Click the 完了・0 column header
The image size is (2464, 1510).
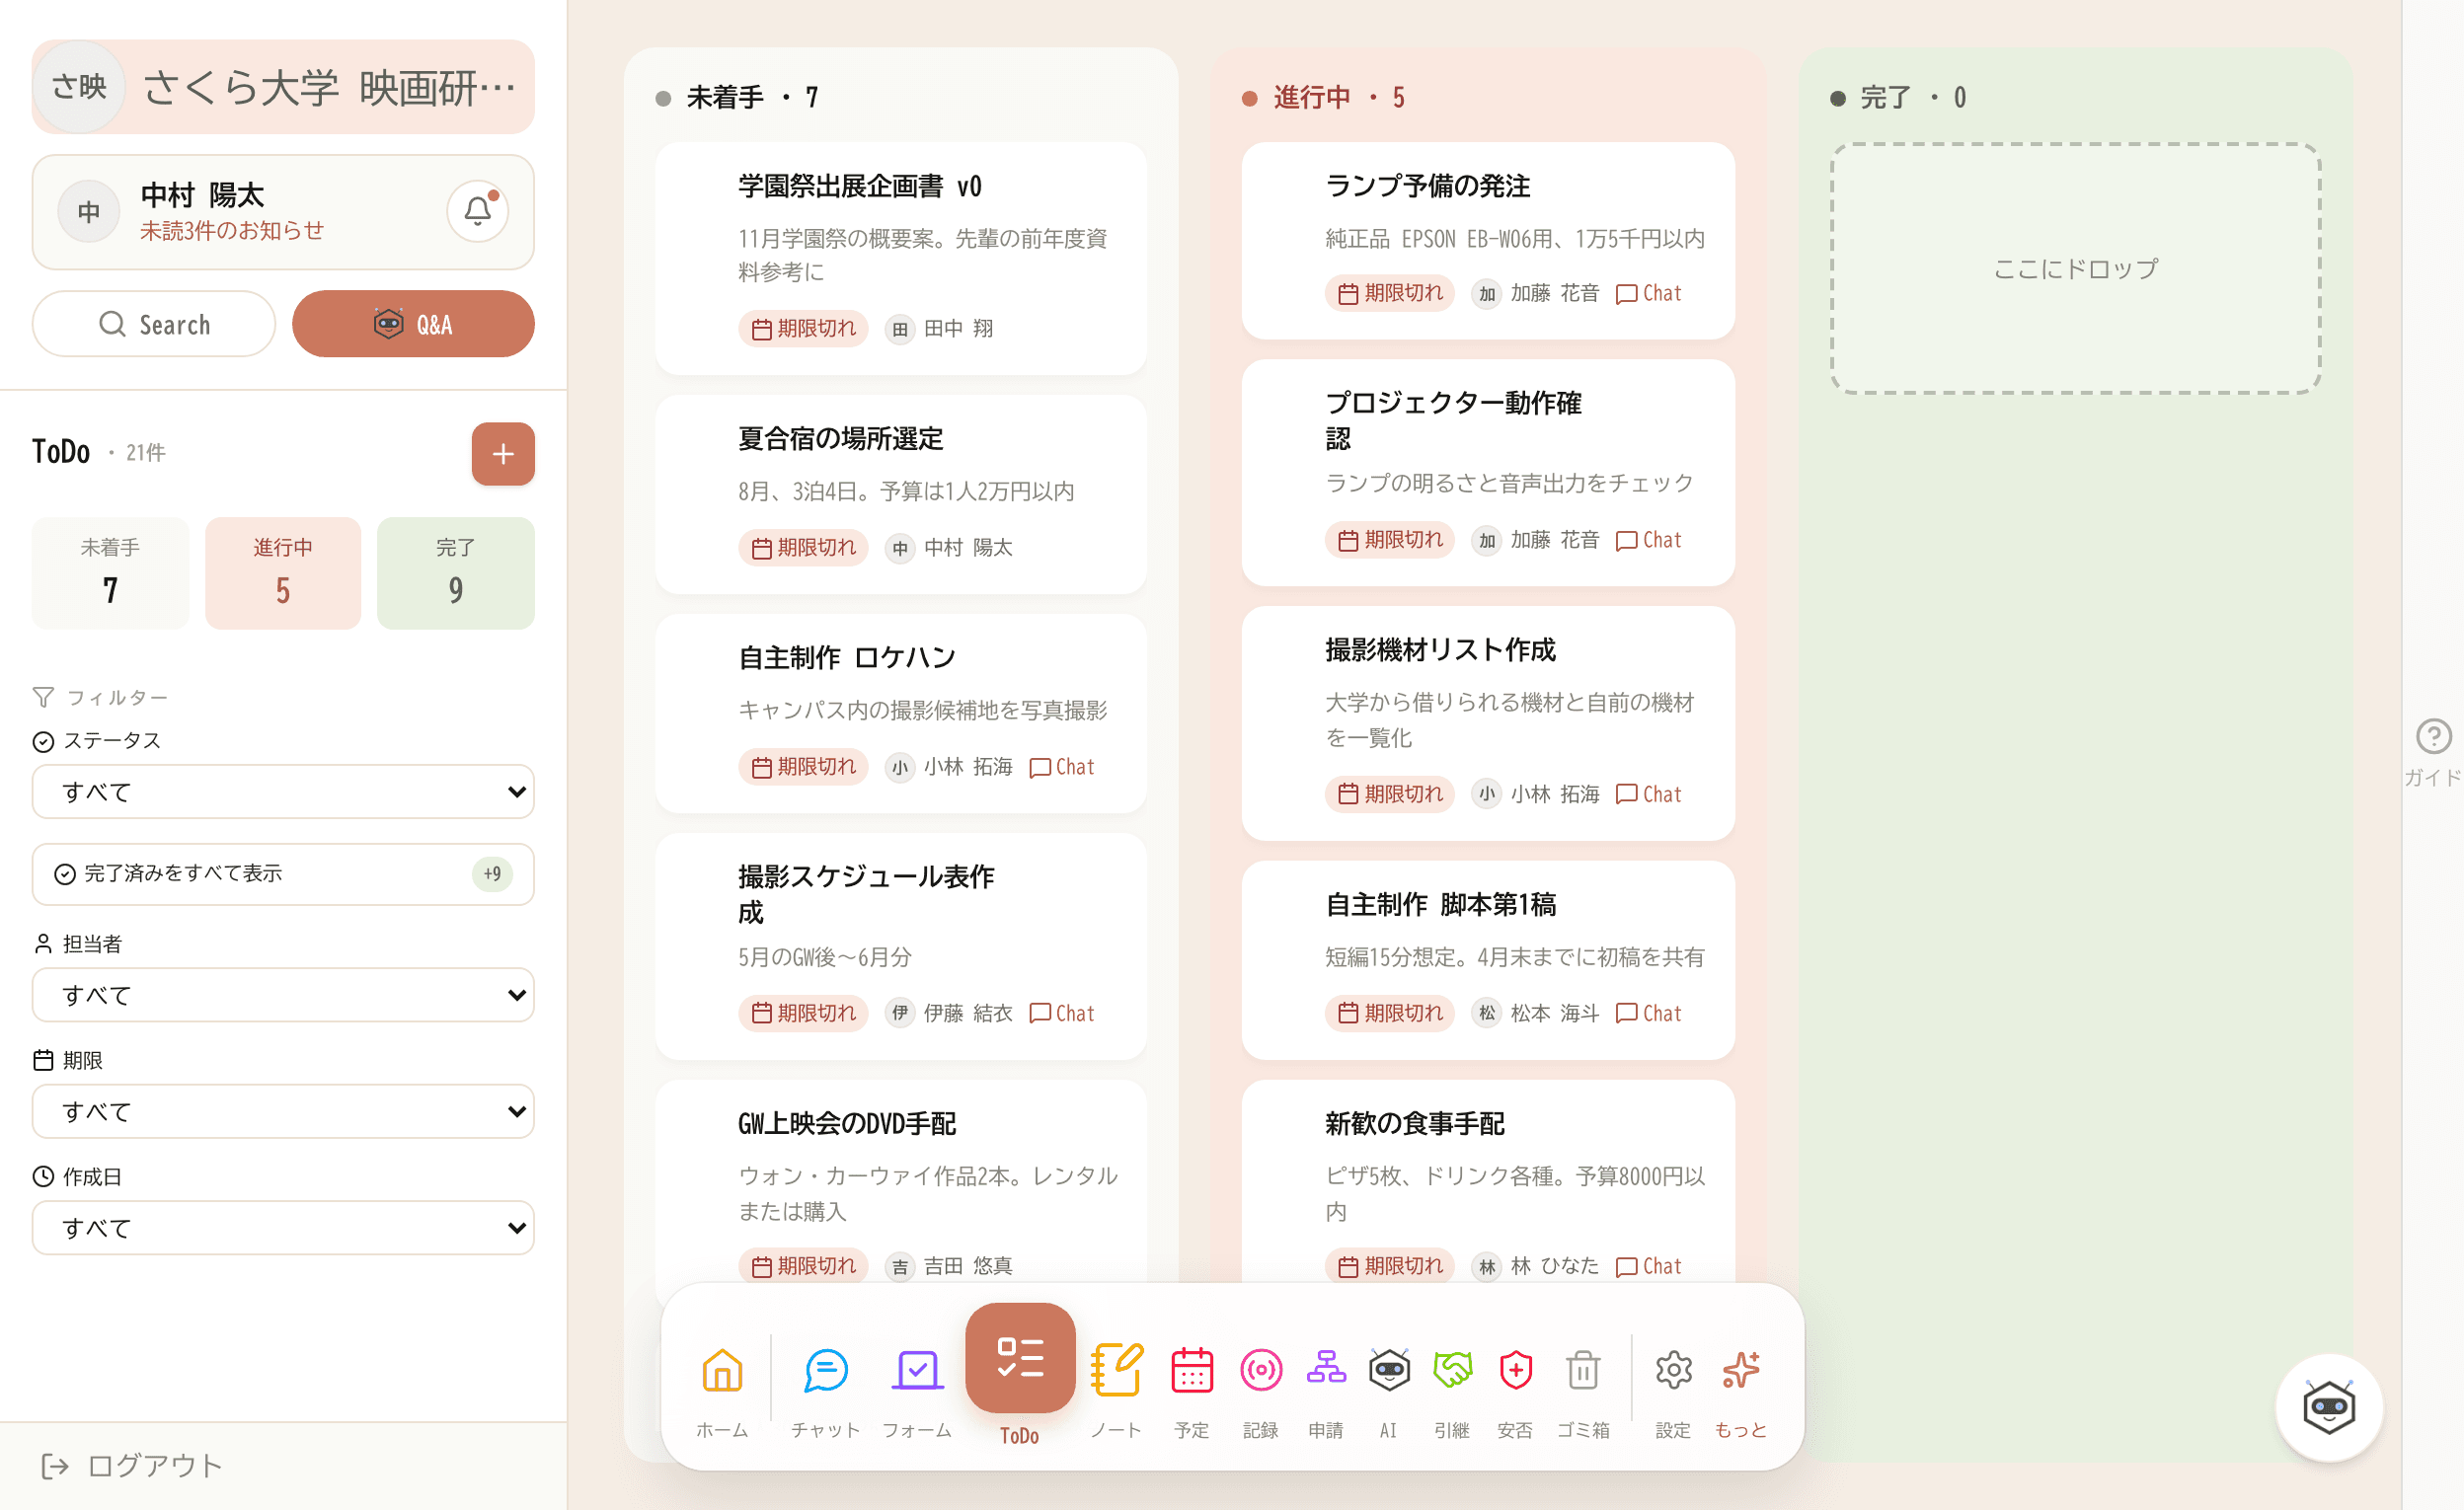(x=1899, y=97)
